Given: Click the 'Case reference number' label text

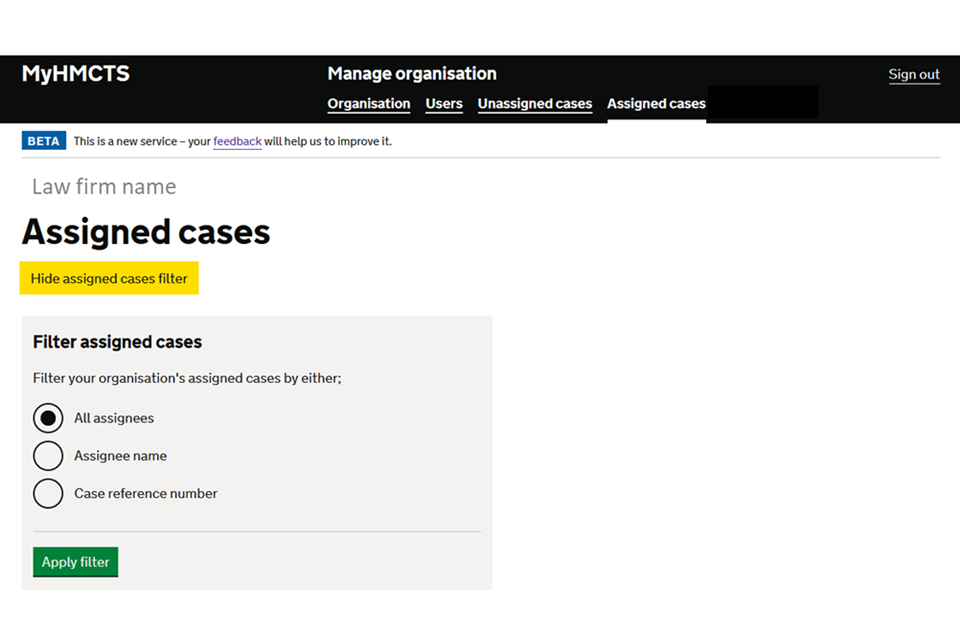Looking at the screenshot, I should click(x=145, y=494).
